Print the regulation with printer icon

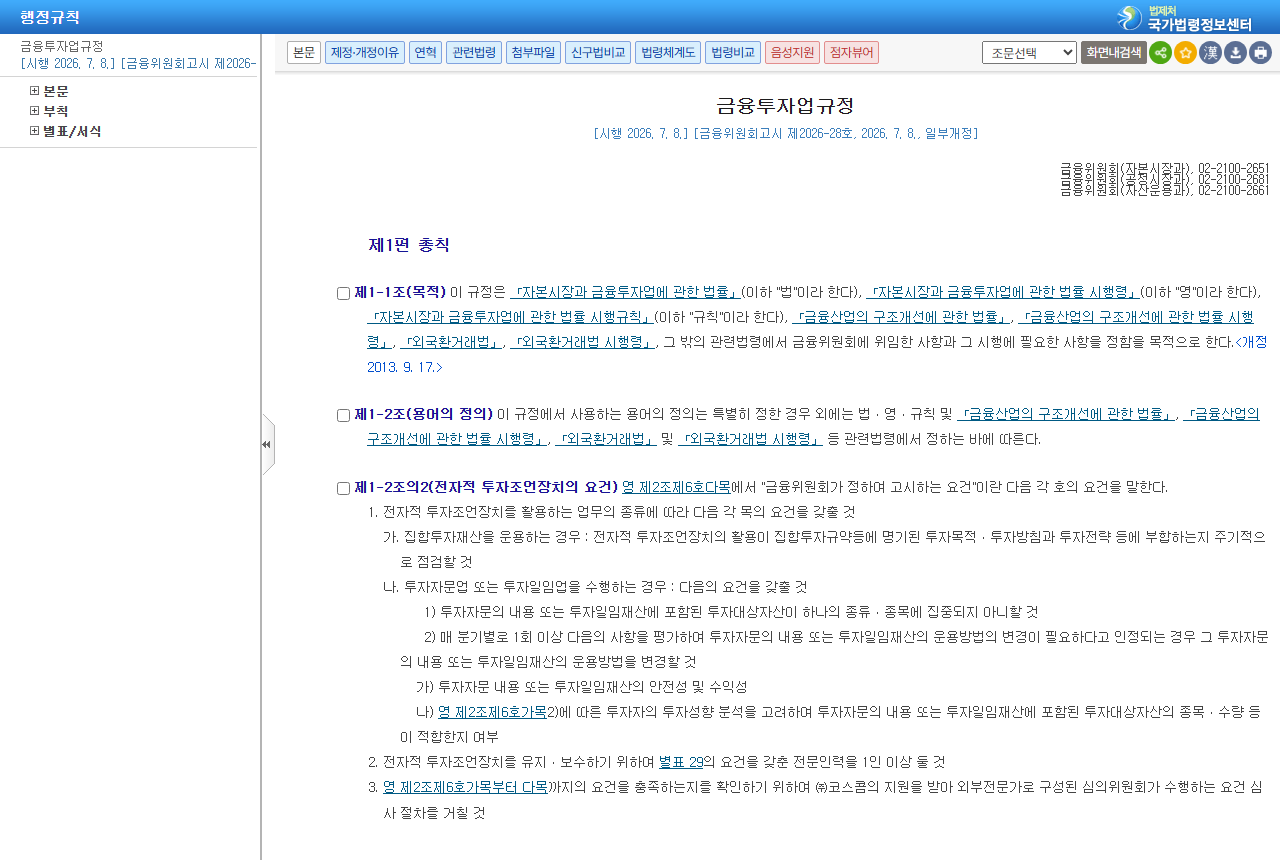click(1260, 53)
